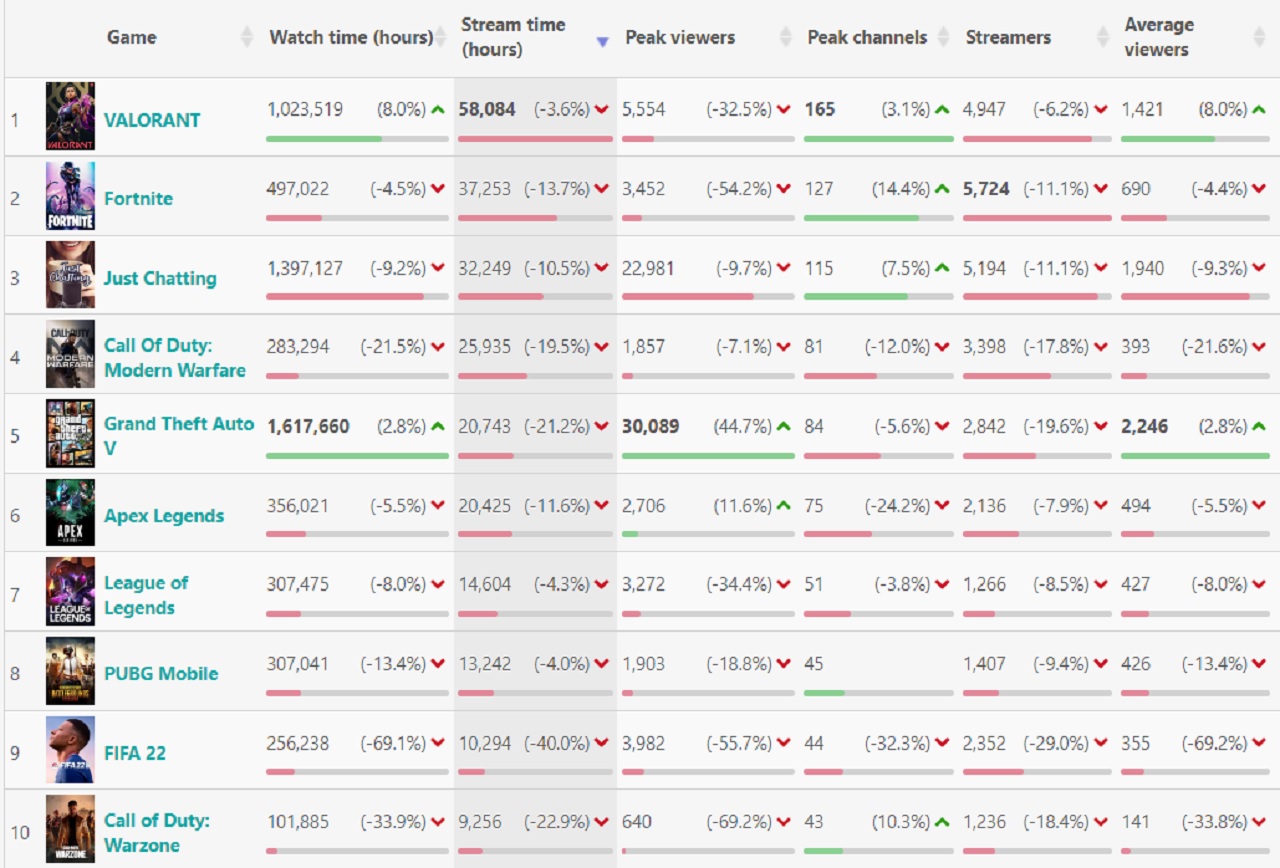Select FIFA 22 watch time 256,238

(297, 744)
